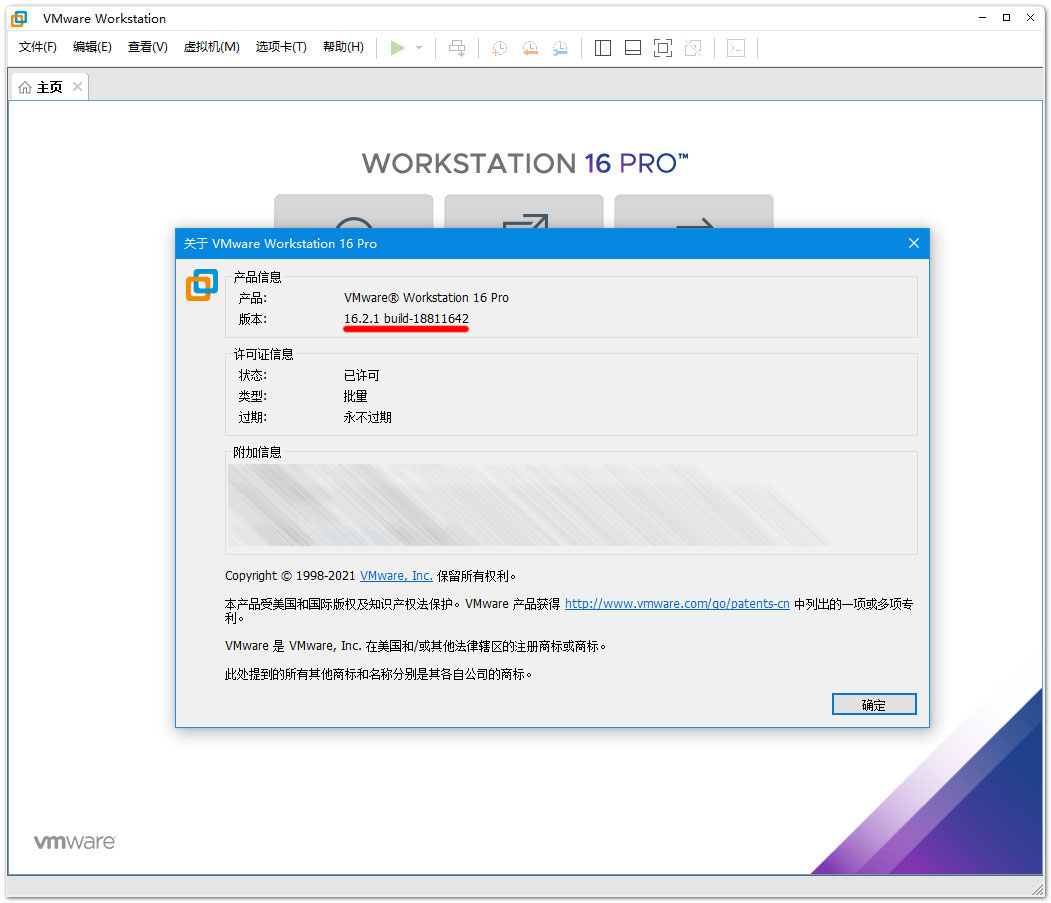Click the product name VMware® Workstation 16 Pro

coord(426,298)
